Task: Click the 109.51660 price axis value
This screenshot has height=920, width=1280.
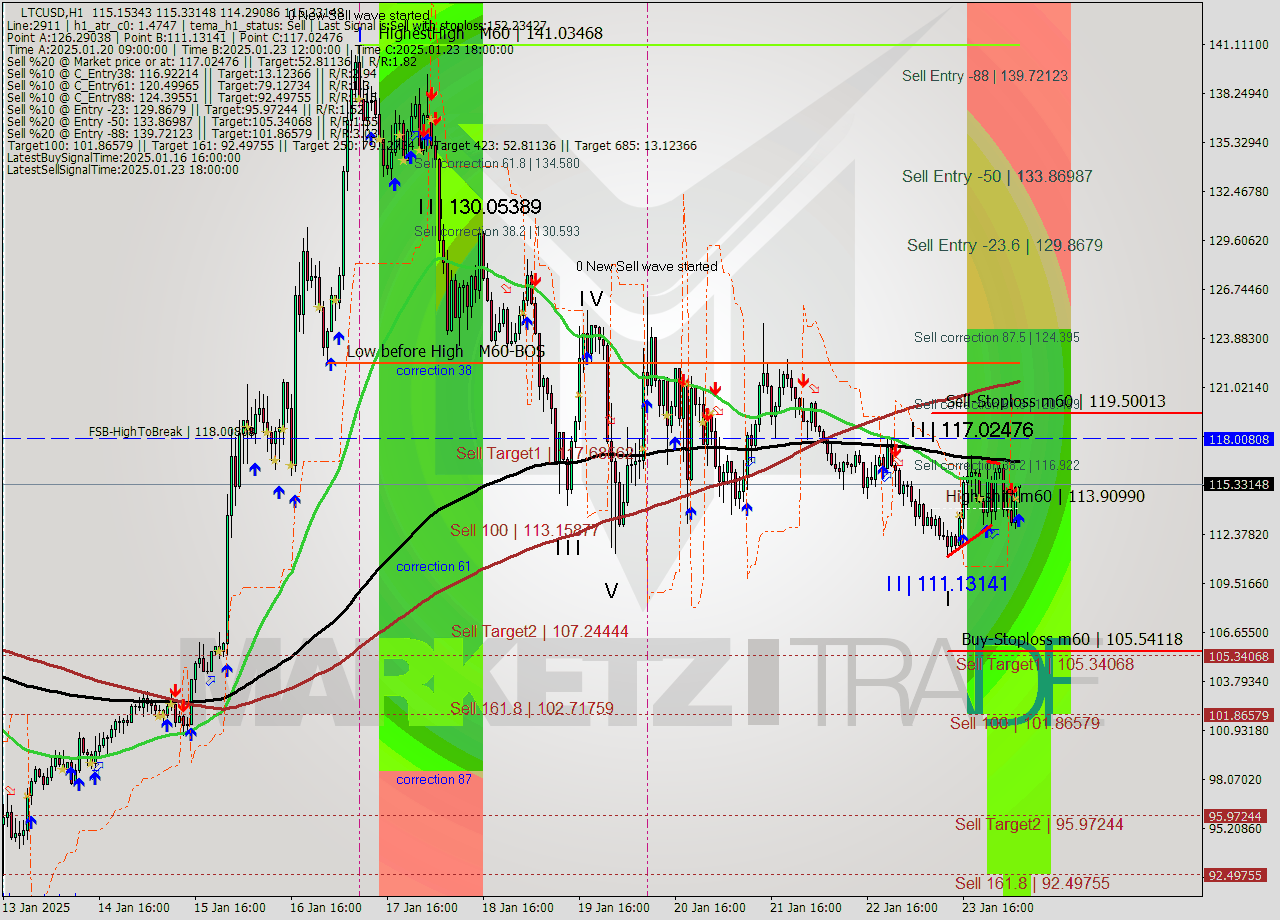Action: click(x=1239, y=583)
